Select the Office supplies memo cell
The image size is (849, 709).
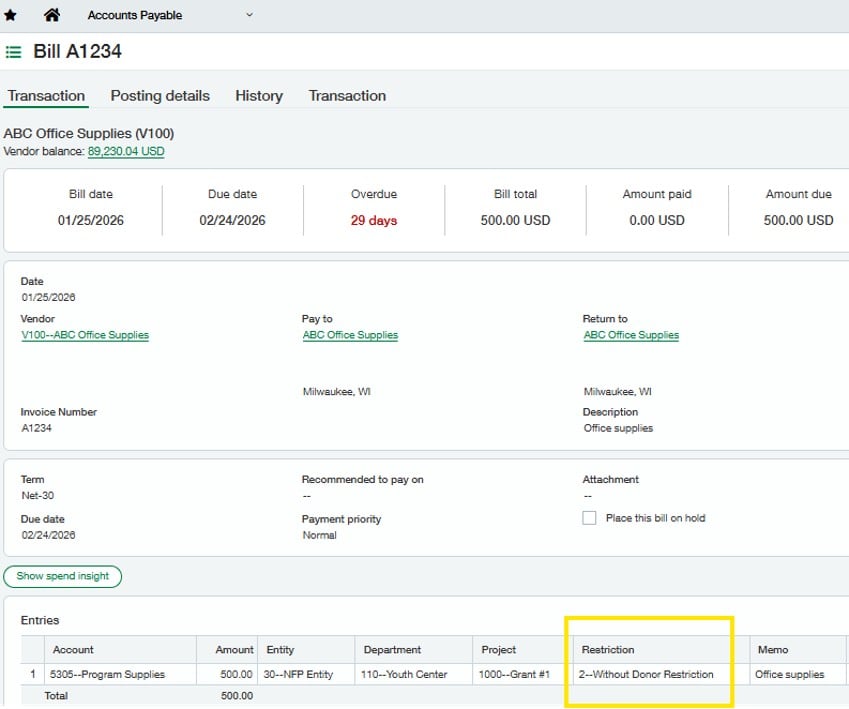tap(798, 674)
